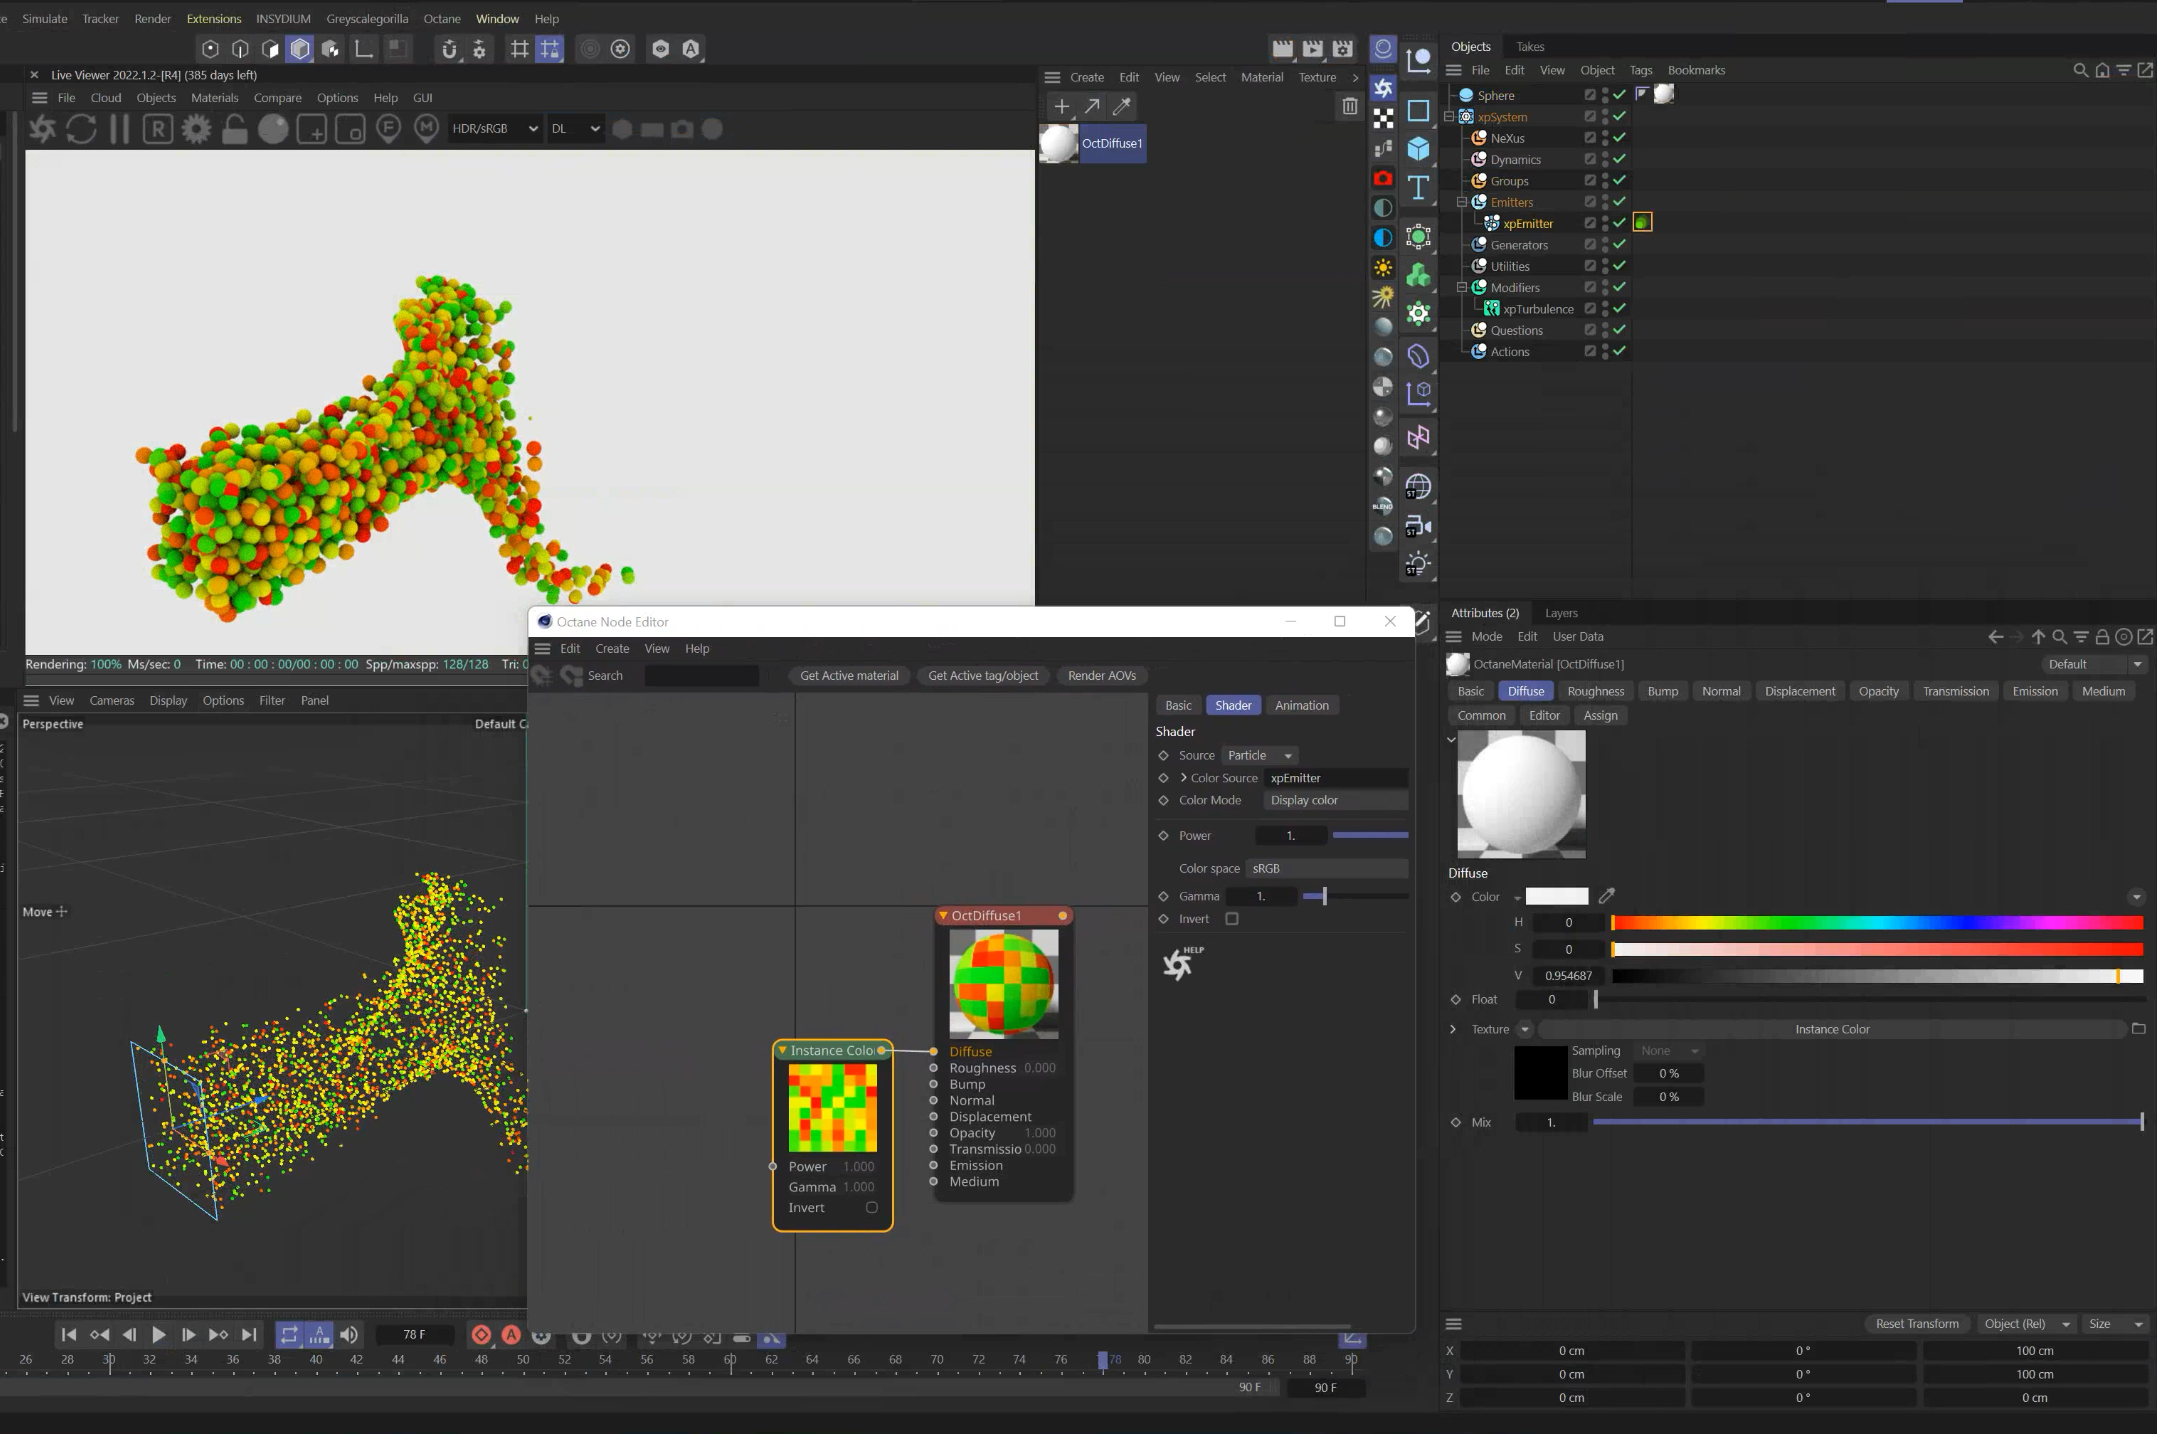Select the Cube primitive tool icon
This screenshot has height=1434, width=2157.
click(x=1418, y=149)
